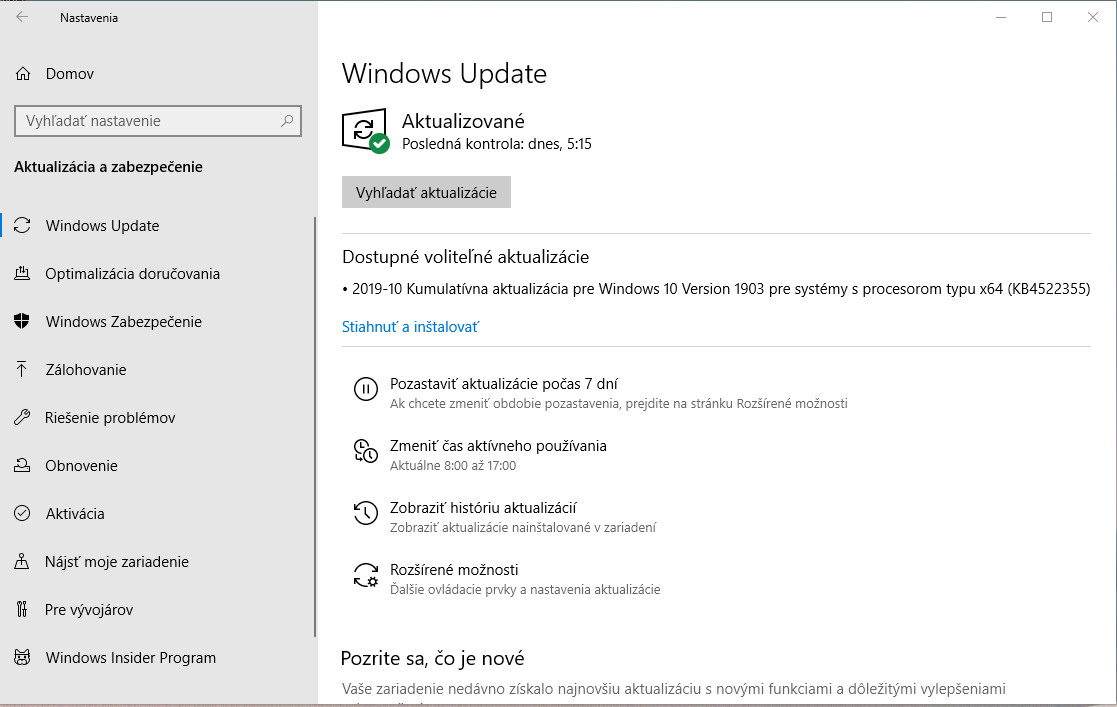Click the Windows Insider Program cat icon

click(x=22, y=657)
